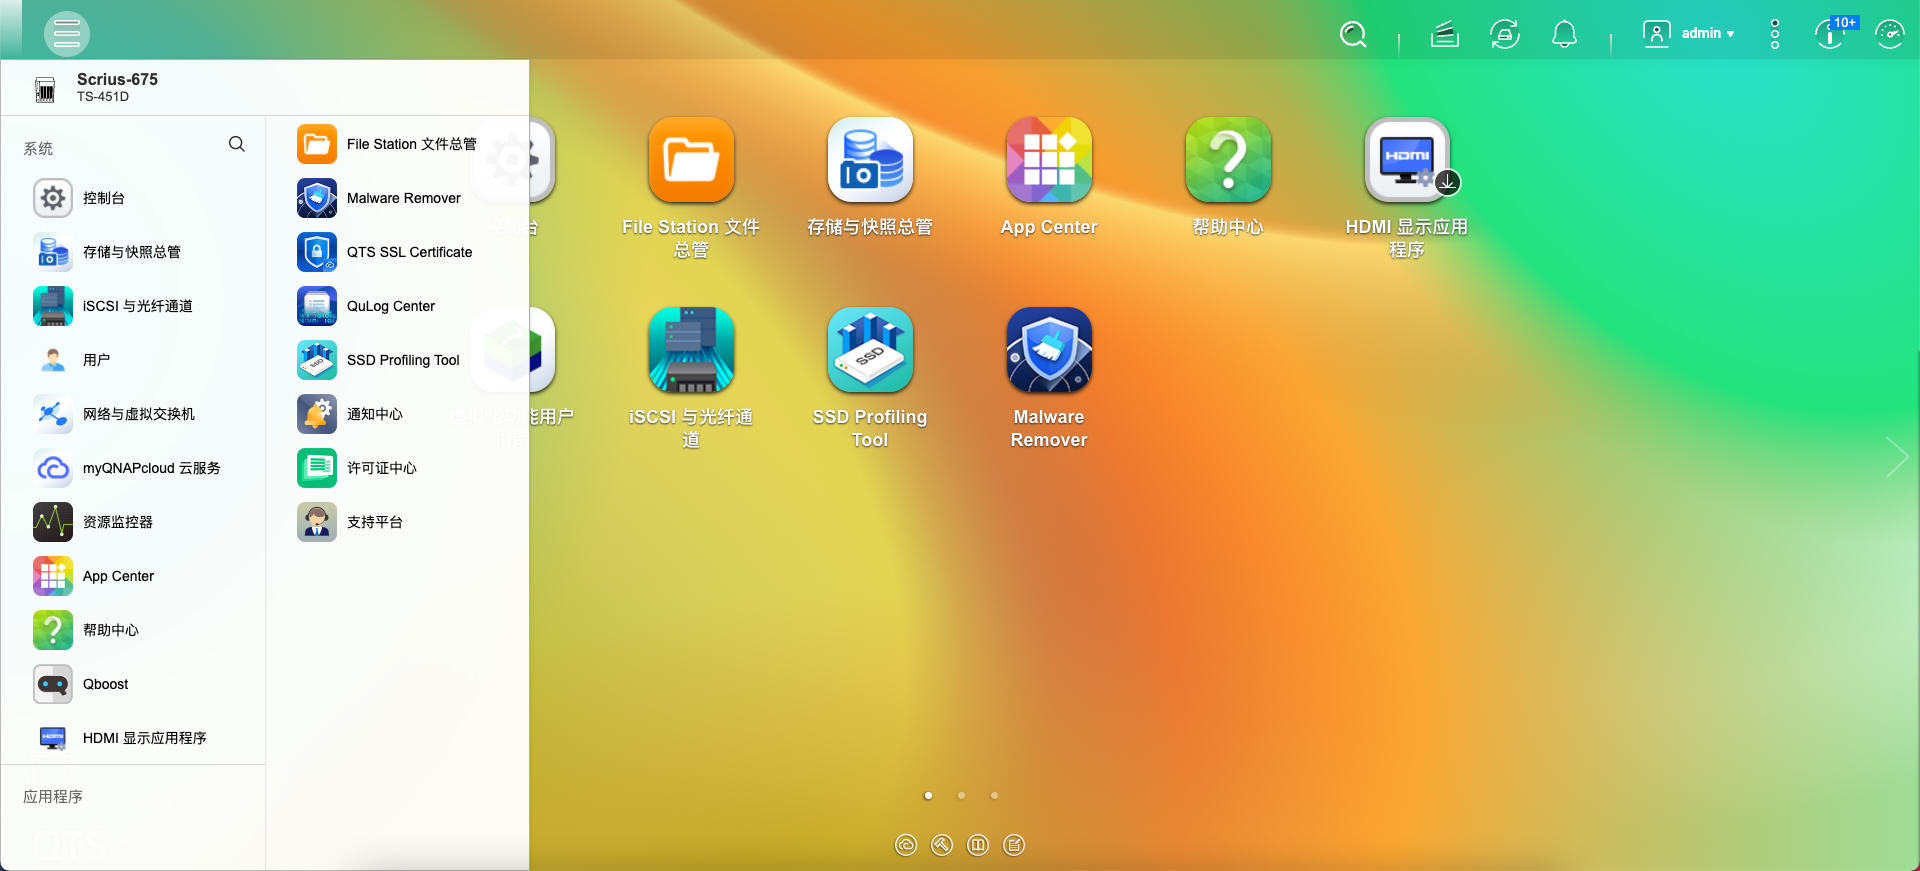This screenshot has height=871, width=1920.
Task: Open Qboost menu icon
Action: point(53,684)
